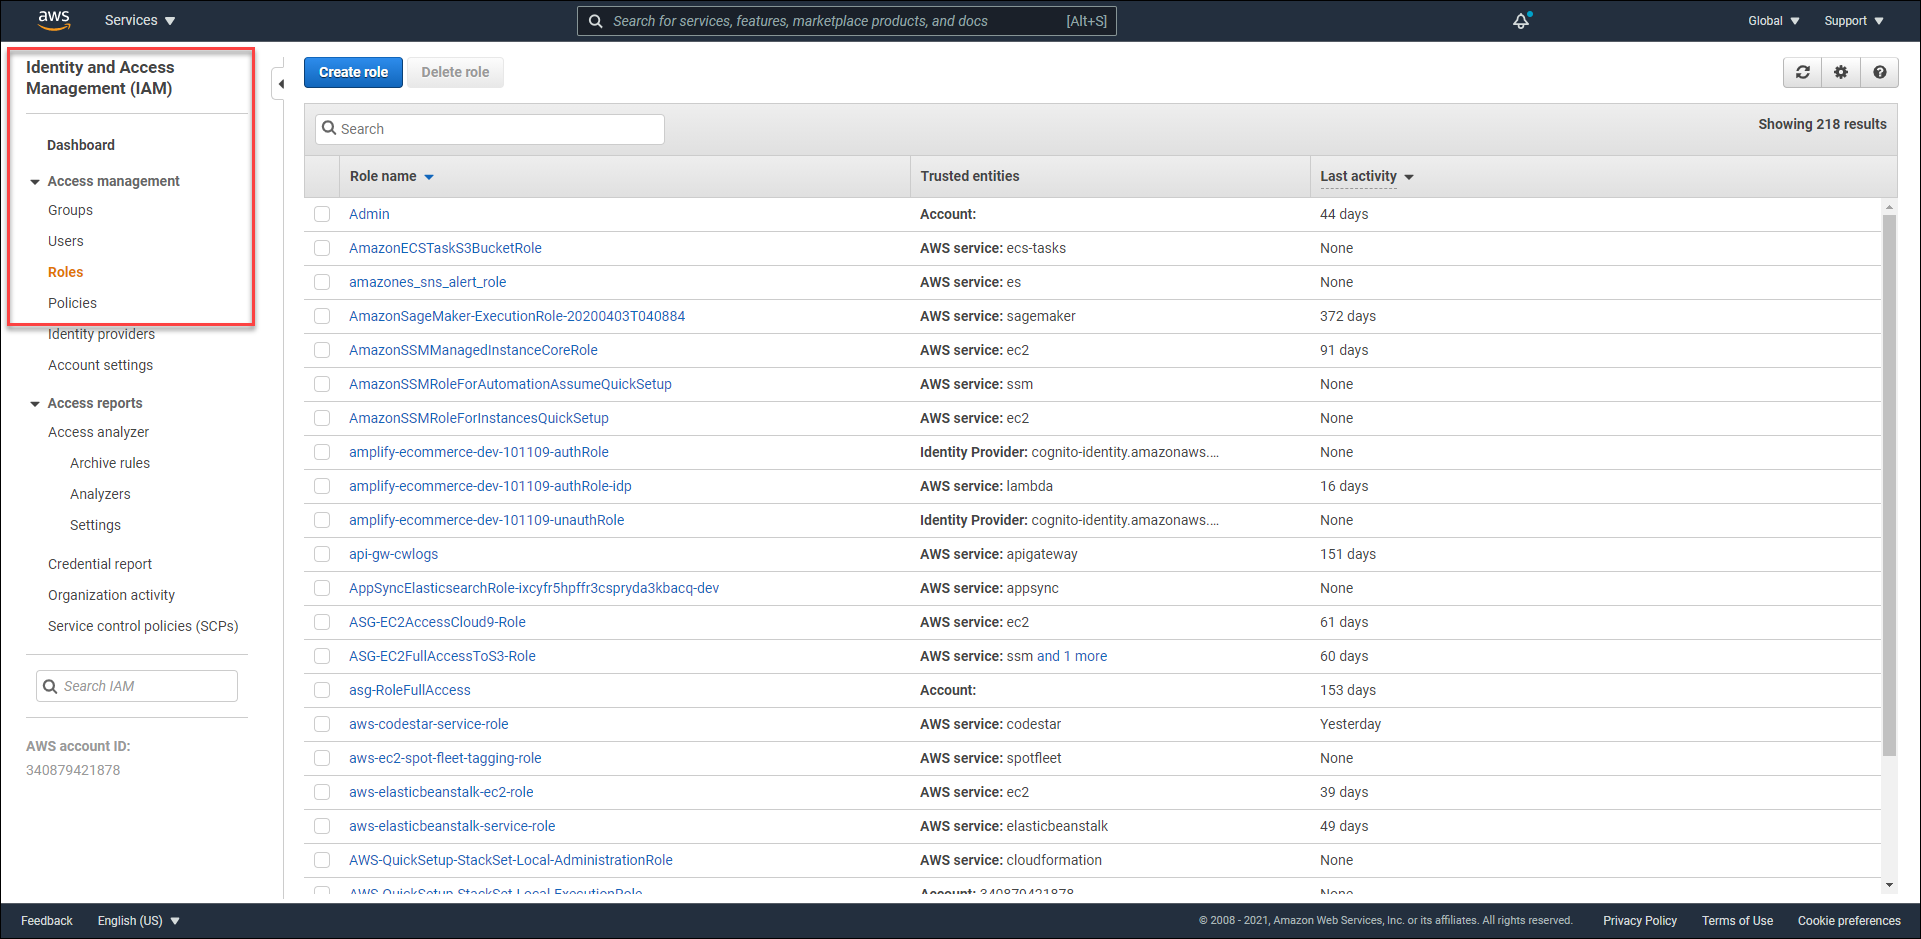
Task: Go to Groups page
Action: (x=70, y=210)
